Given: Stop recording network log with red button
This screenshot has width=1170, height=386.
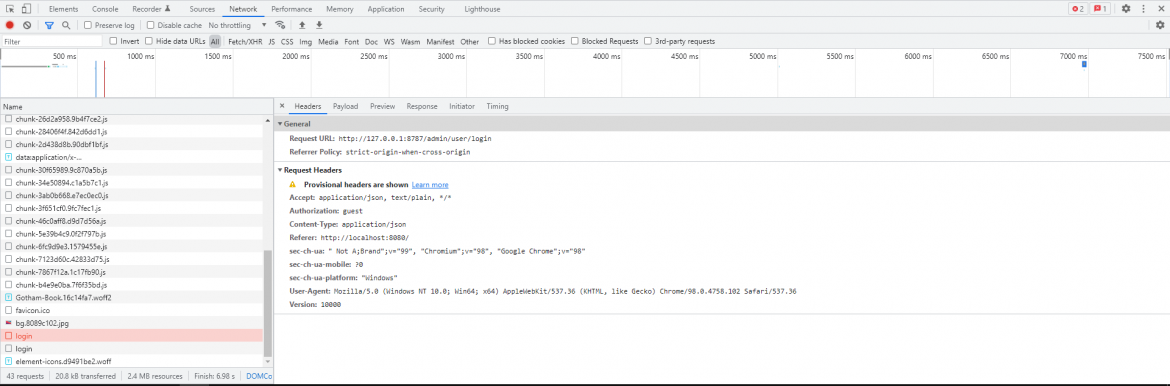Looking at the screenshot, I should point(10,25).
